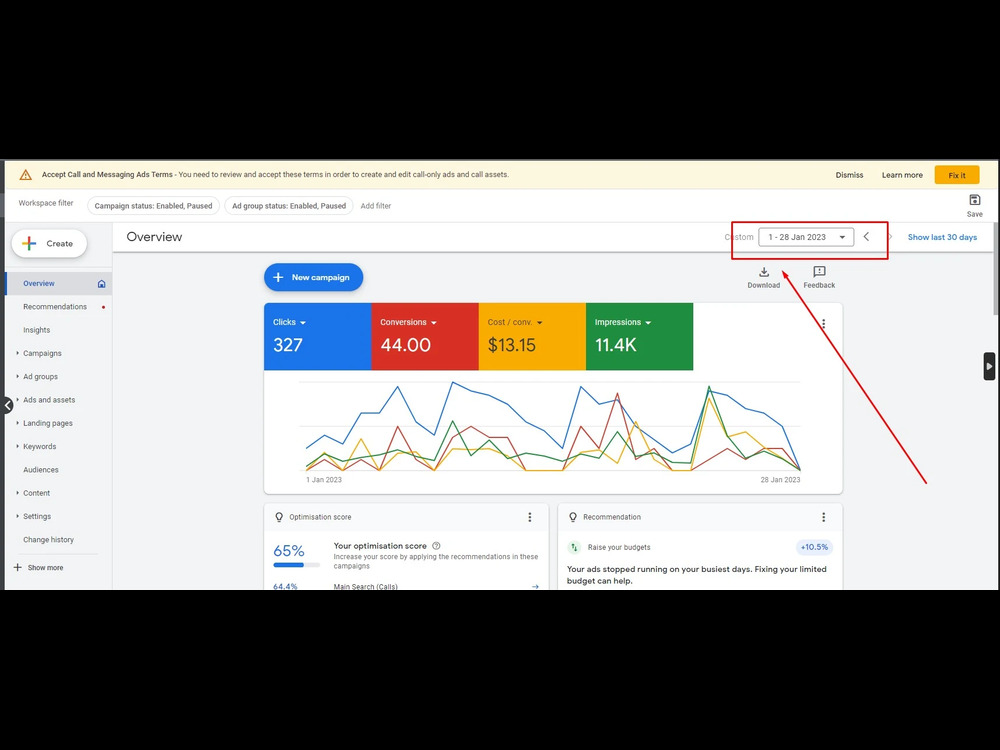Click the help icon next to Your optimisation score
Viewport: 1000px width, 750px height.
point(436,546)
